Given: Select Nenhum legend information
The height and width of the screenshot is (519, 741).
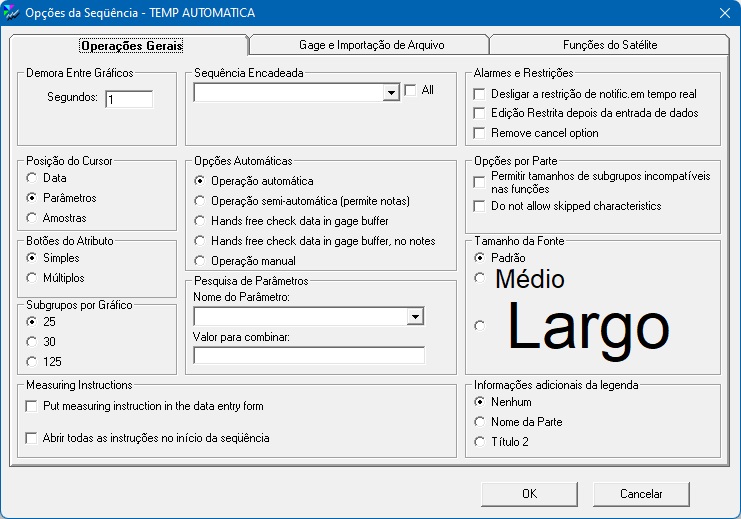Looking at the screenshot, I should (x=480, y=402).
